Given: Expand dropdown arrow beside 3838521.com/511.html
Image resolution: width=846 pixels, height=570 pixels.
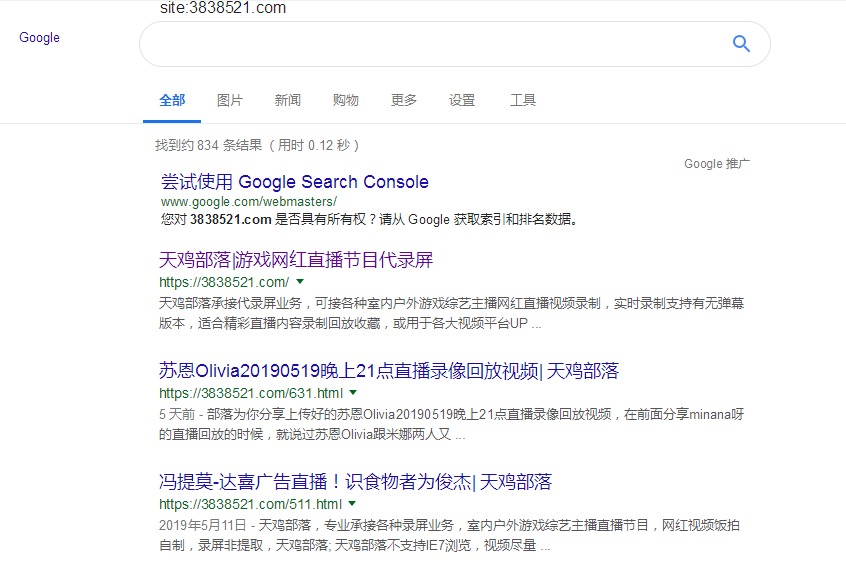Looking at the screenshot, I should [x=352, y=504].
